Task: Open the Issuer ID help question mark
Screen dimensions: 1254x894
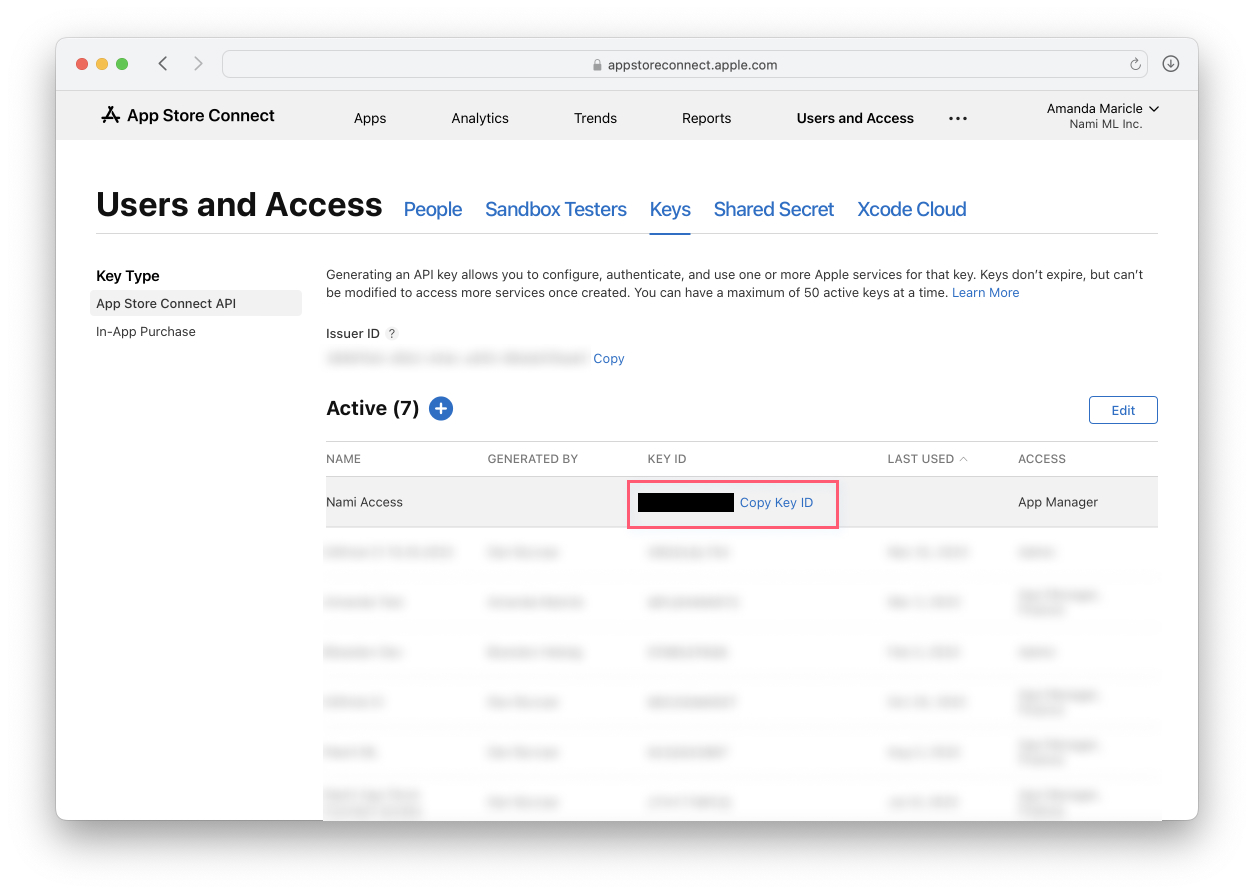Action: (x=392, y=334)
